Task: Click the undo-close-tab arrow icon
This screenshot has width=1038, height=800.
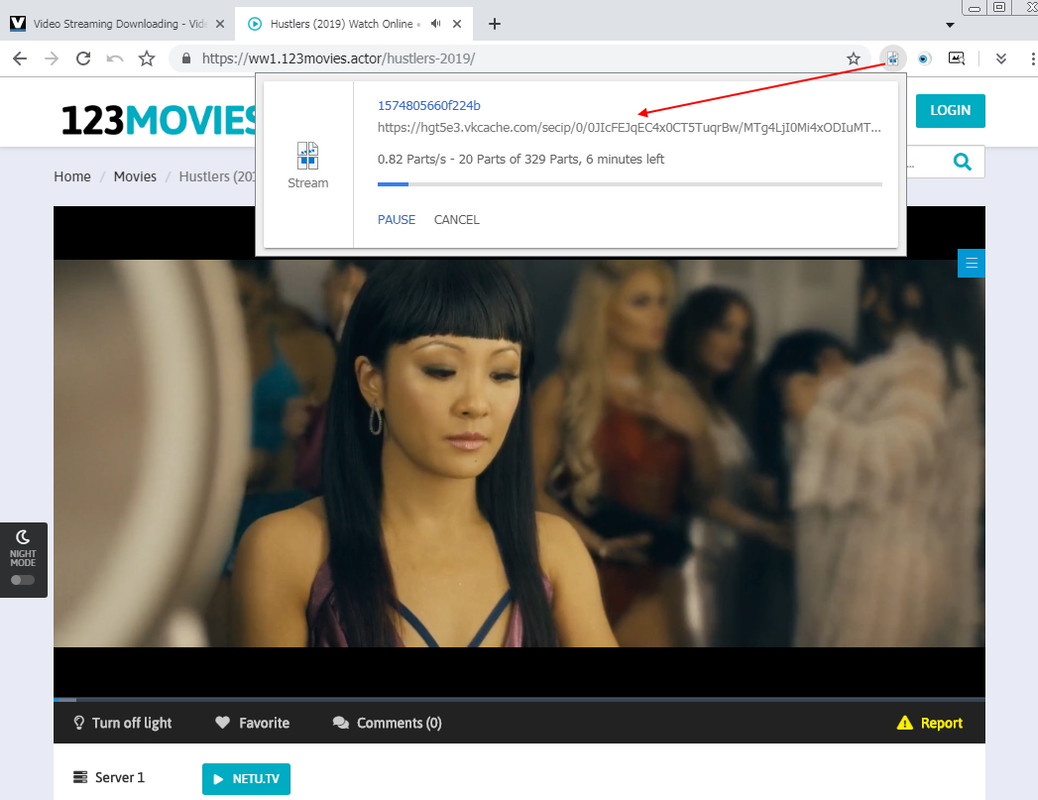Action: 115,58
